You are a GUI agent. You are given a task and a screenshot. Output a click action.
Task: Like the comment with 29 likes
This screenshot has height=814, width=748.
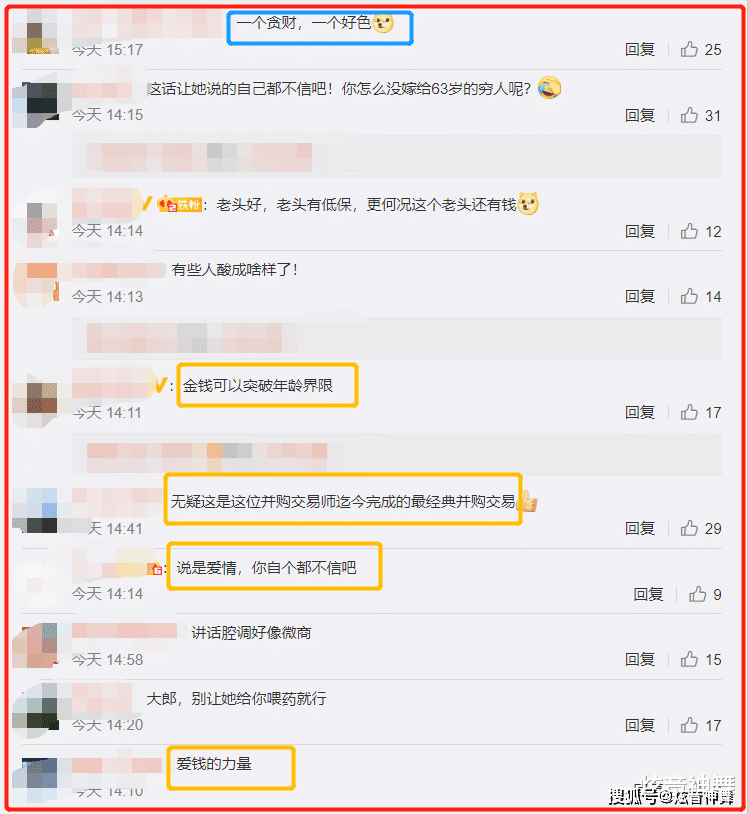[x=689, y=528]
